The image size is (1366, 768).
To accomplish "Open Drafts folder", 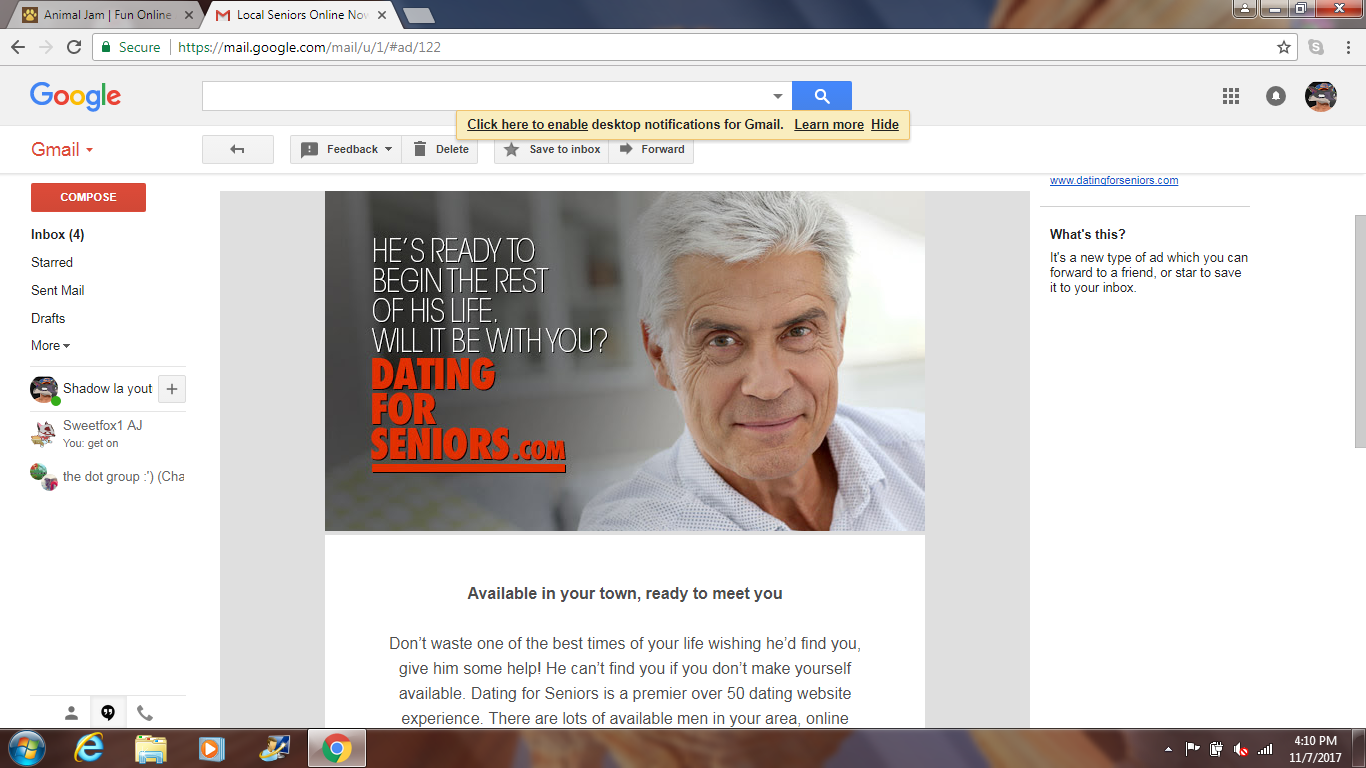I will [48, 318].
